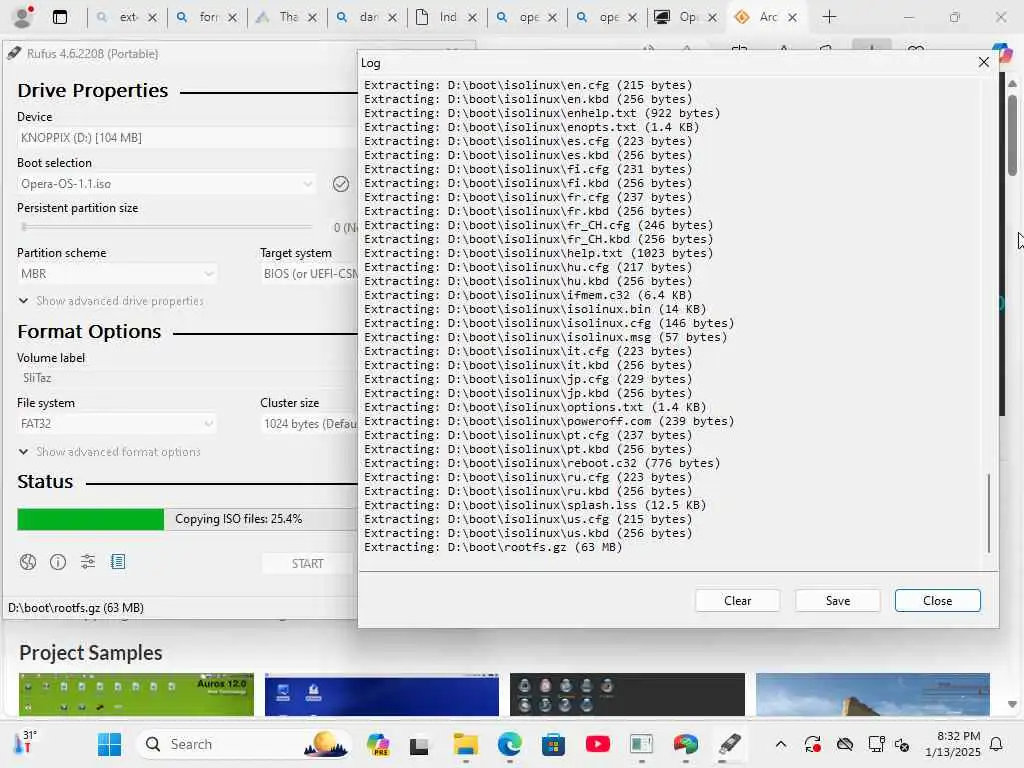The height and width of the screenshot is (768, 1024).
Task: Open the browser tab actions menu icon
Action: coord(60,17)
